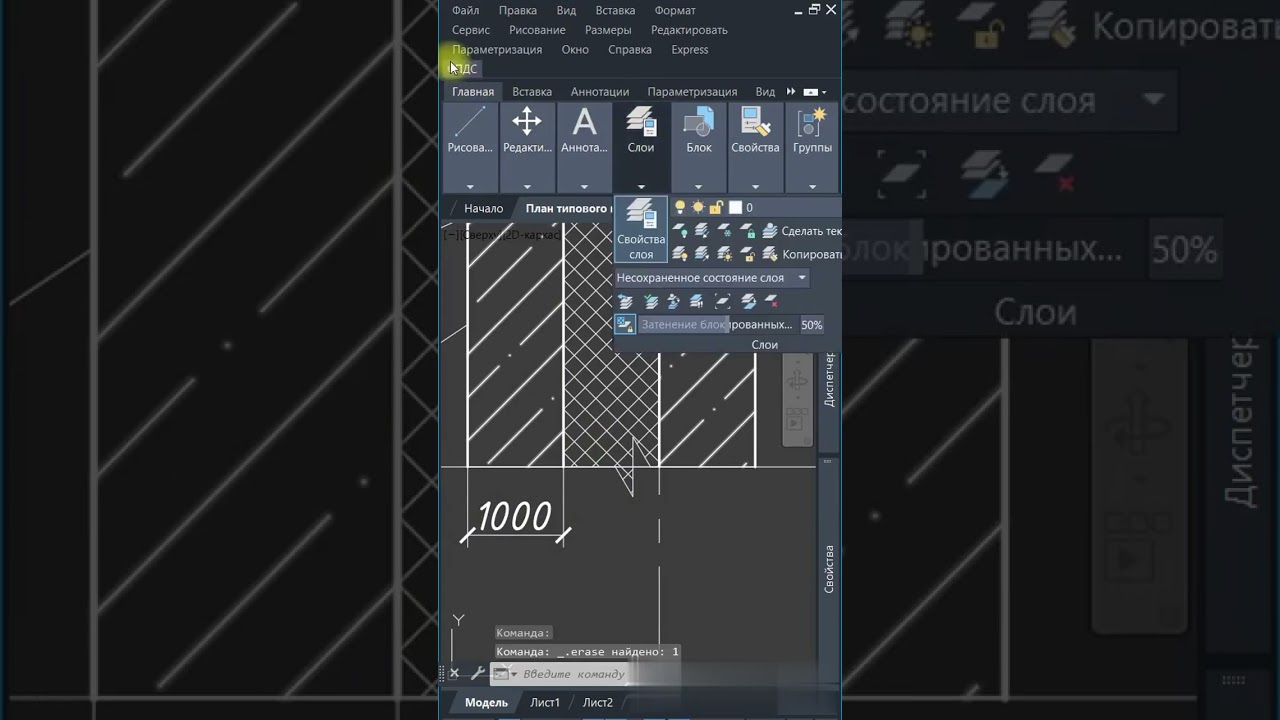This screenshot has height=720, width=1280.
Task: Open the Рисование menu in the menu bar
Action: point(537,30)
